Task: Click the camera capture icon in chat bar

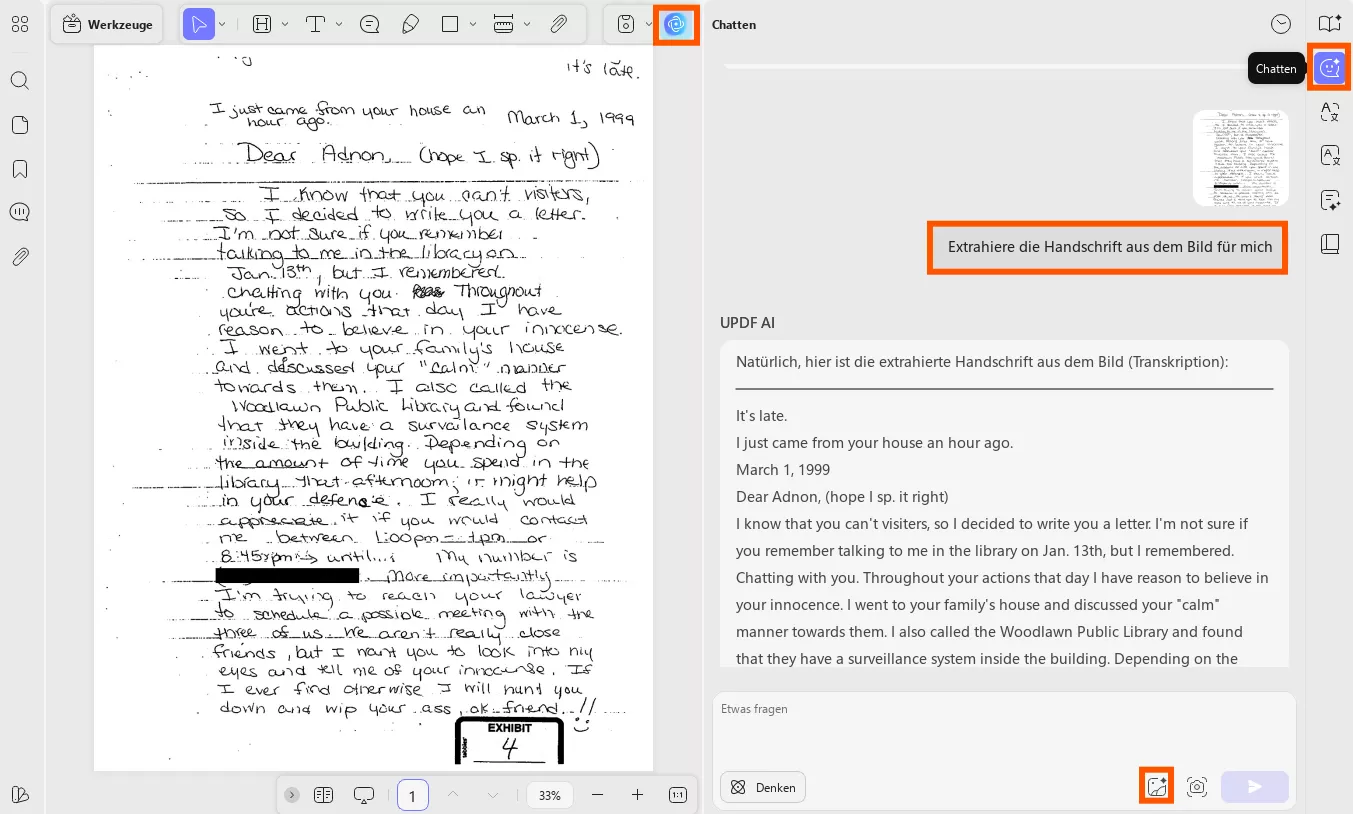Action: click(x=1197, y=787)
